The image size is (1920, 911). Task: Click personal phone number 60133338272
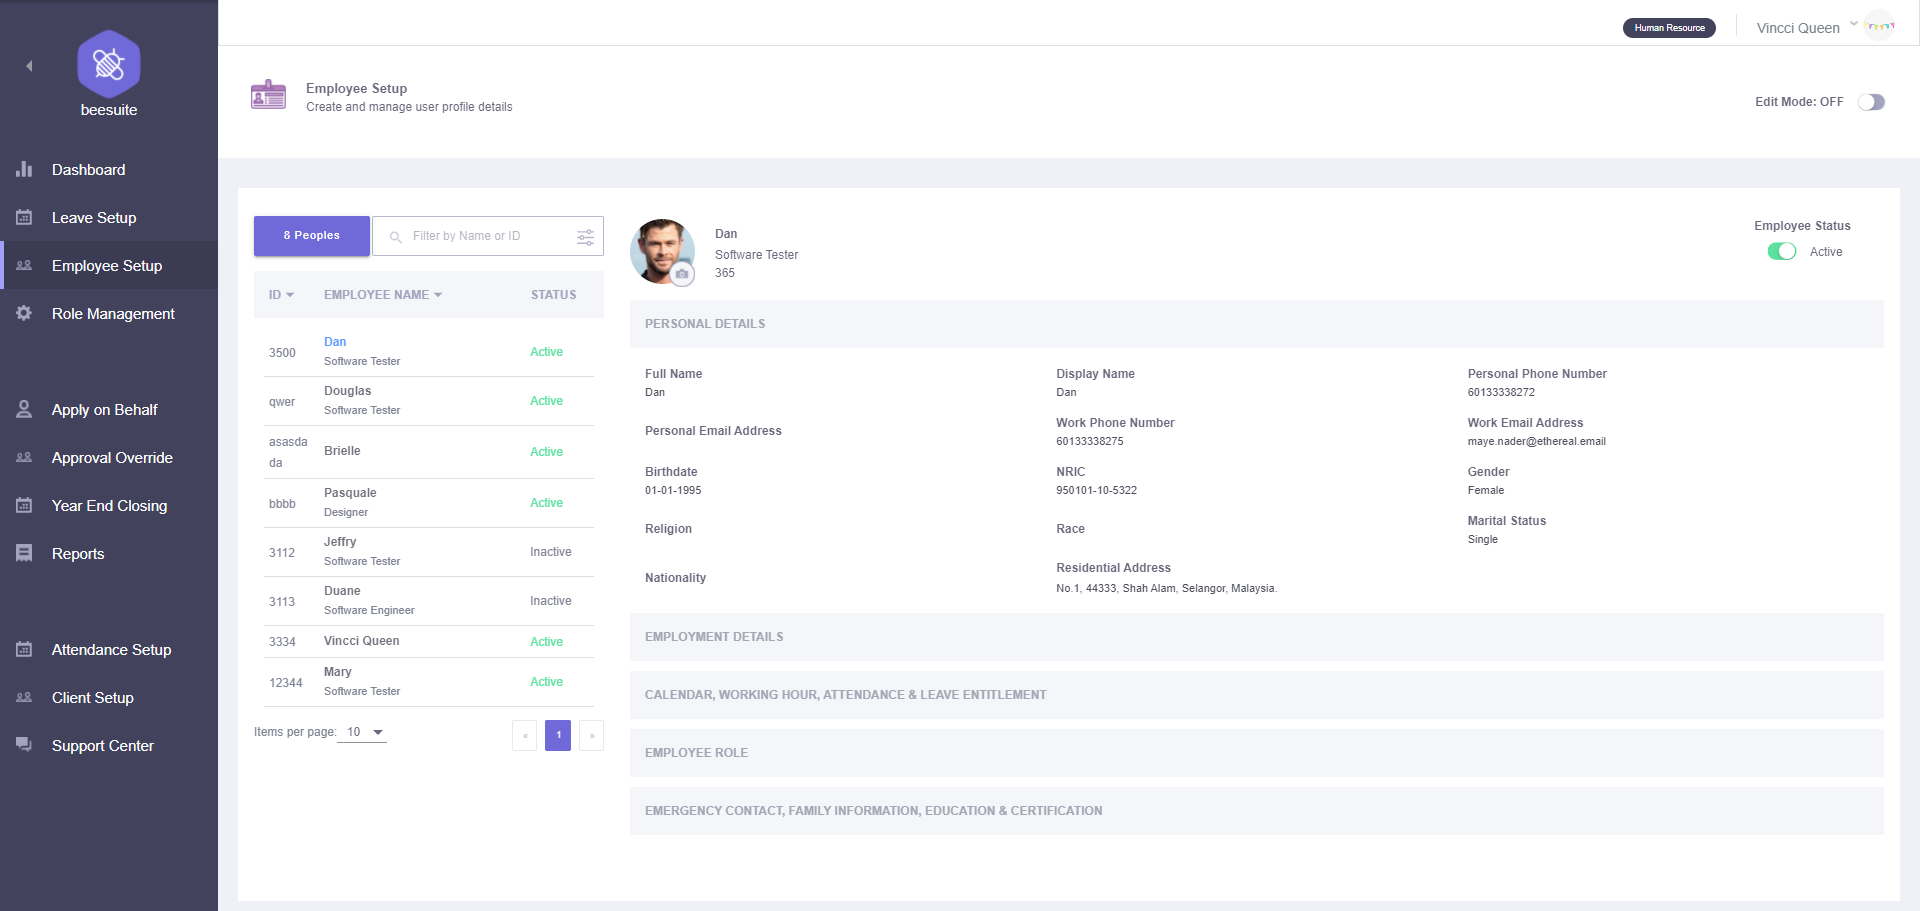click(1501, 392)
